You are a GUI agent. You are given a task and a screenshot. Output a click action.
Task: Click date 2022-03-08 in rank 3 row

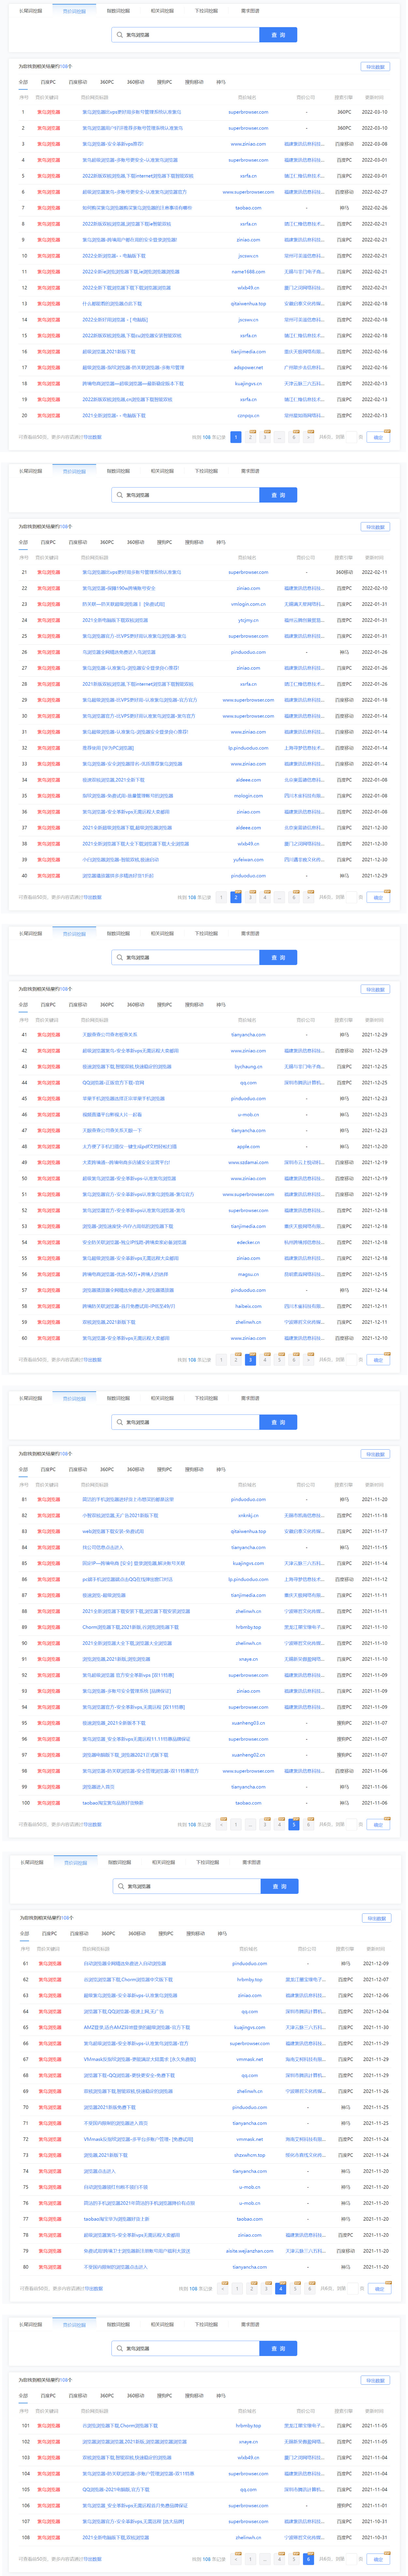click(374, 144)
